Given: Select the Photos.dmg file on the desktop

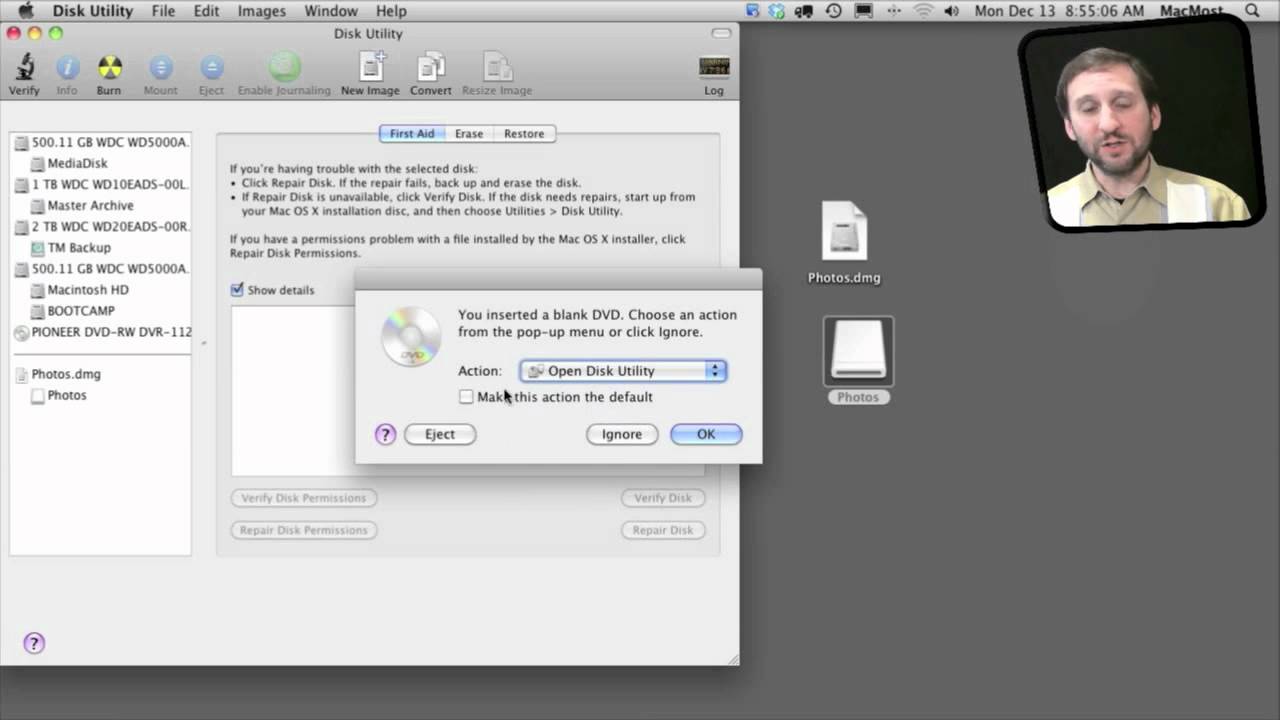Looking at the screenshot, I should coord(844,243).
